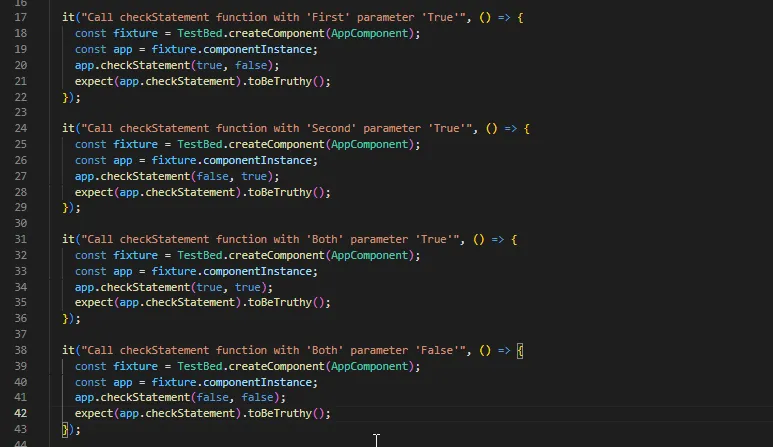Click componentInstance on line 26
Viewport: 773px width, 447px height.
click(257, 160)
